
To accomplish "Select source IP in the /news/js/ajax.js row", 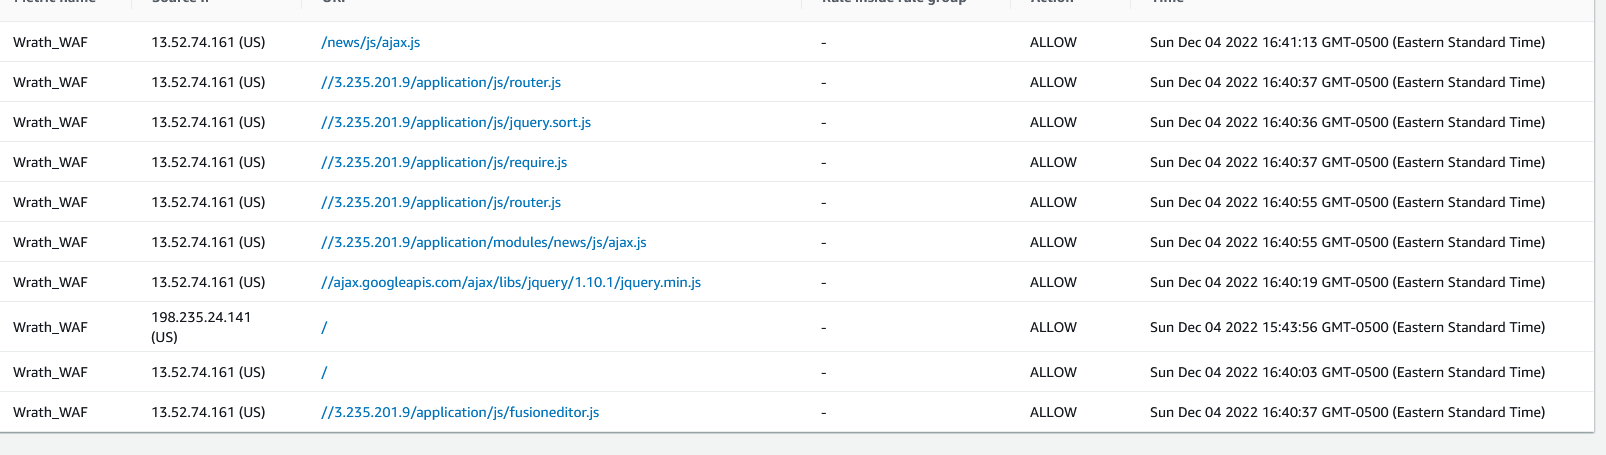I will tap(208, 42).
